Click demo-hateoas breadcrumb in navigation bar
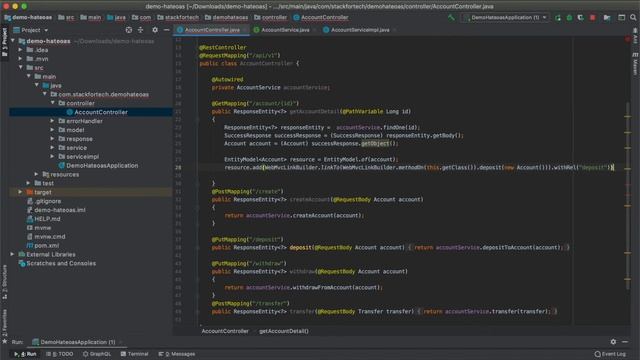This screenshot has width=640, height=360. point(28,18)
